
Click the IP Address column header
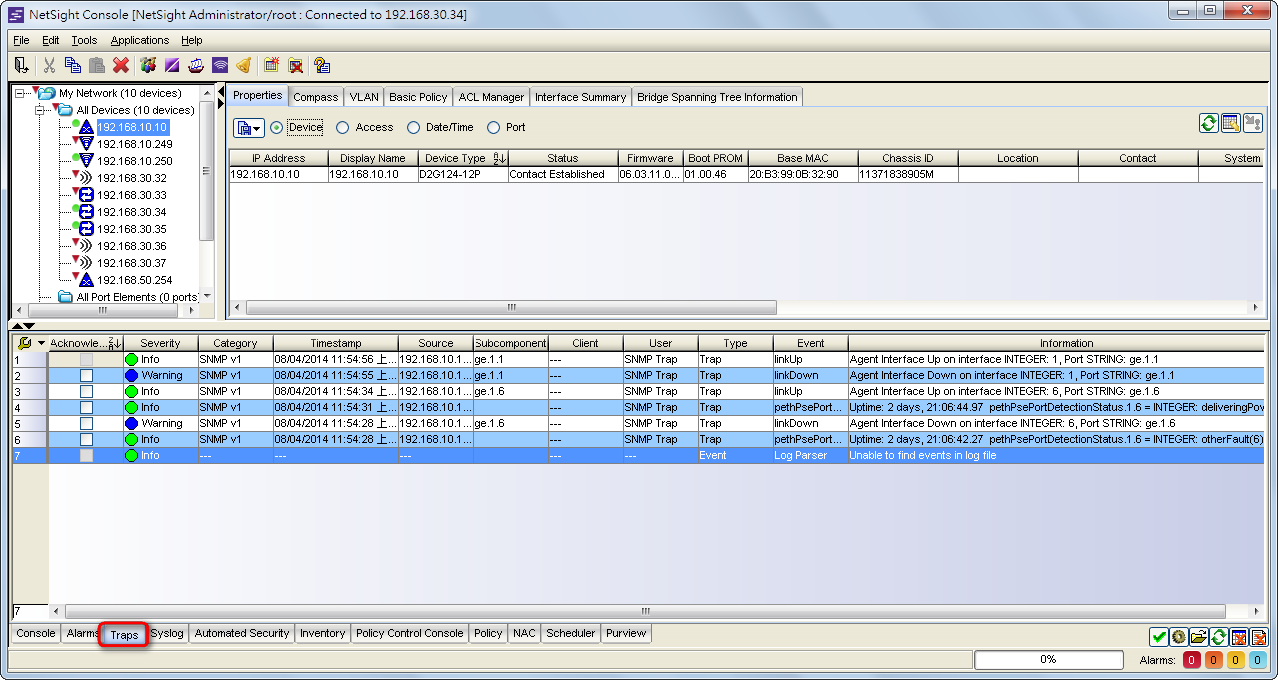(x=278, y=158)
